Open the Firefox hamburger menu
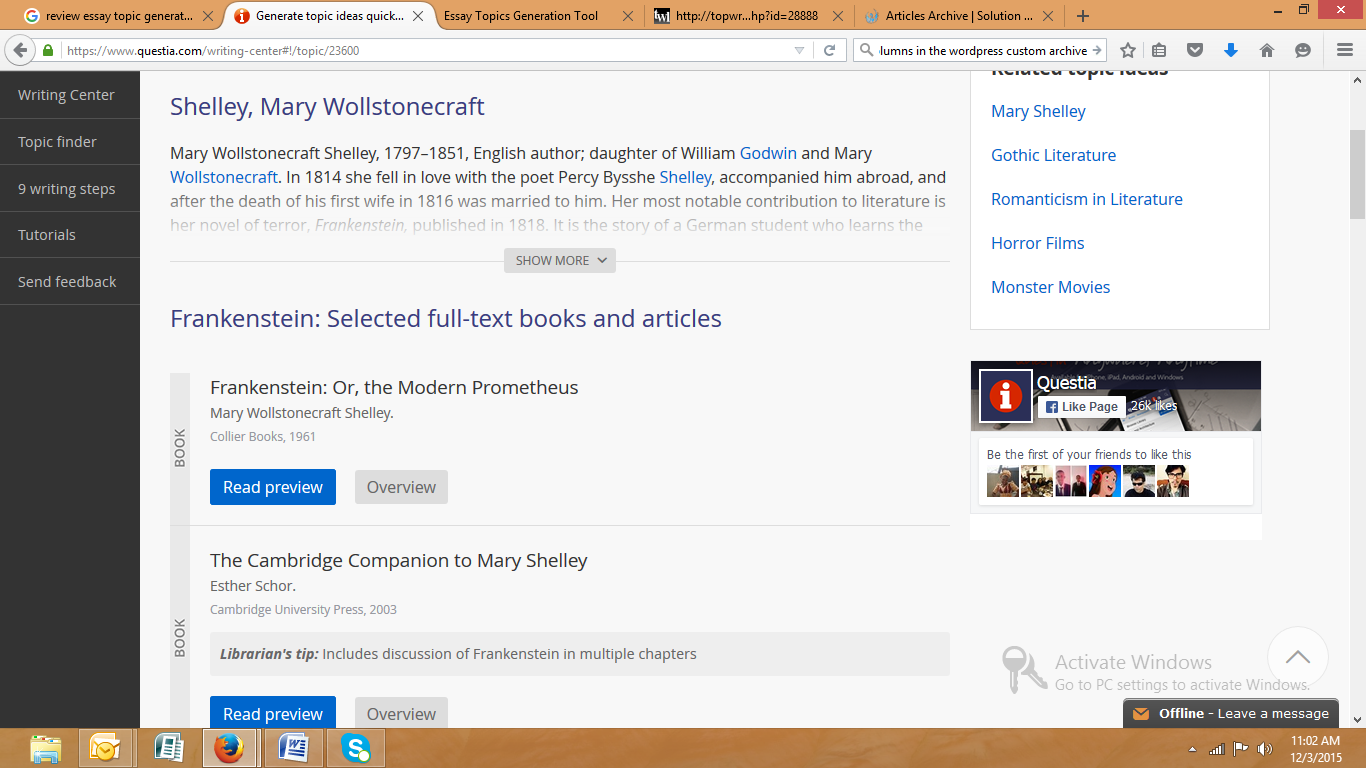The height and width of the screenshot is (768, 1366). coord(1344,50)
